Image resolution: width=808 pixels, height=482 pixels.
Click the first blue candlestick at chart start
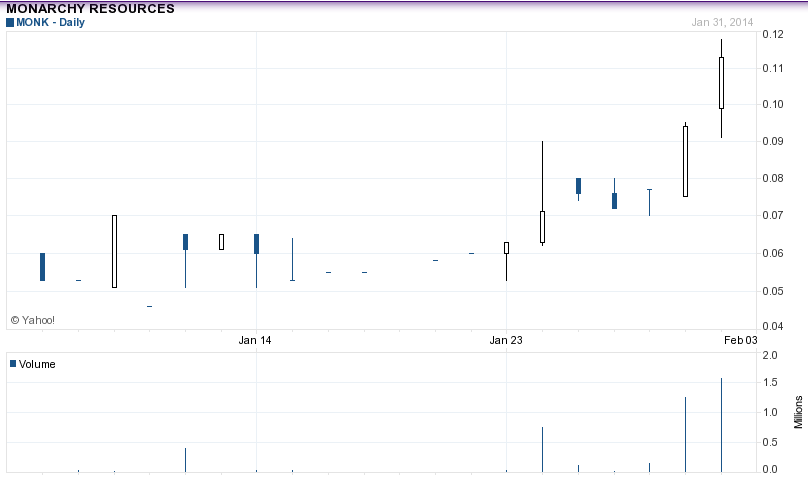point(42,267)
